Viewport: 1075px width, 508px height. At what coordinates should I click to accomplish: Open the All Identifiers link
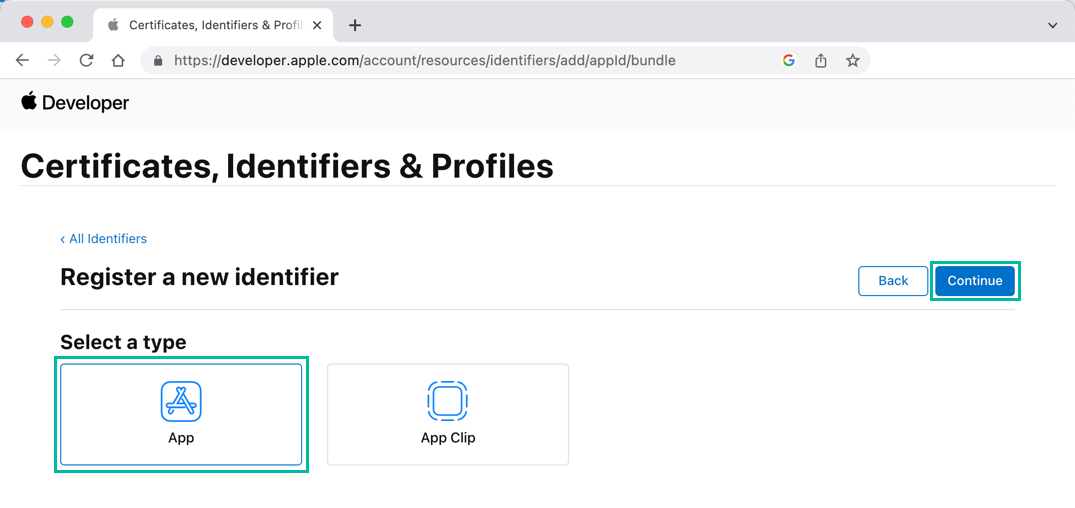point(104,239)
